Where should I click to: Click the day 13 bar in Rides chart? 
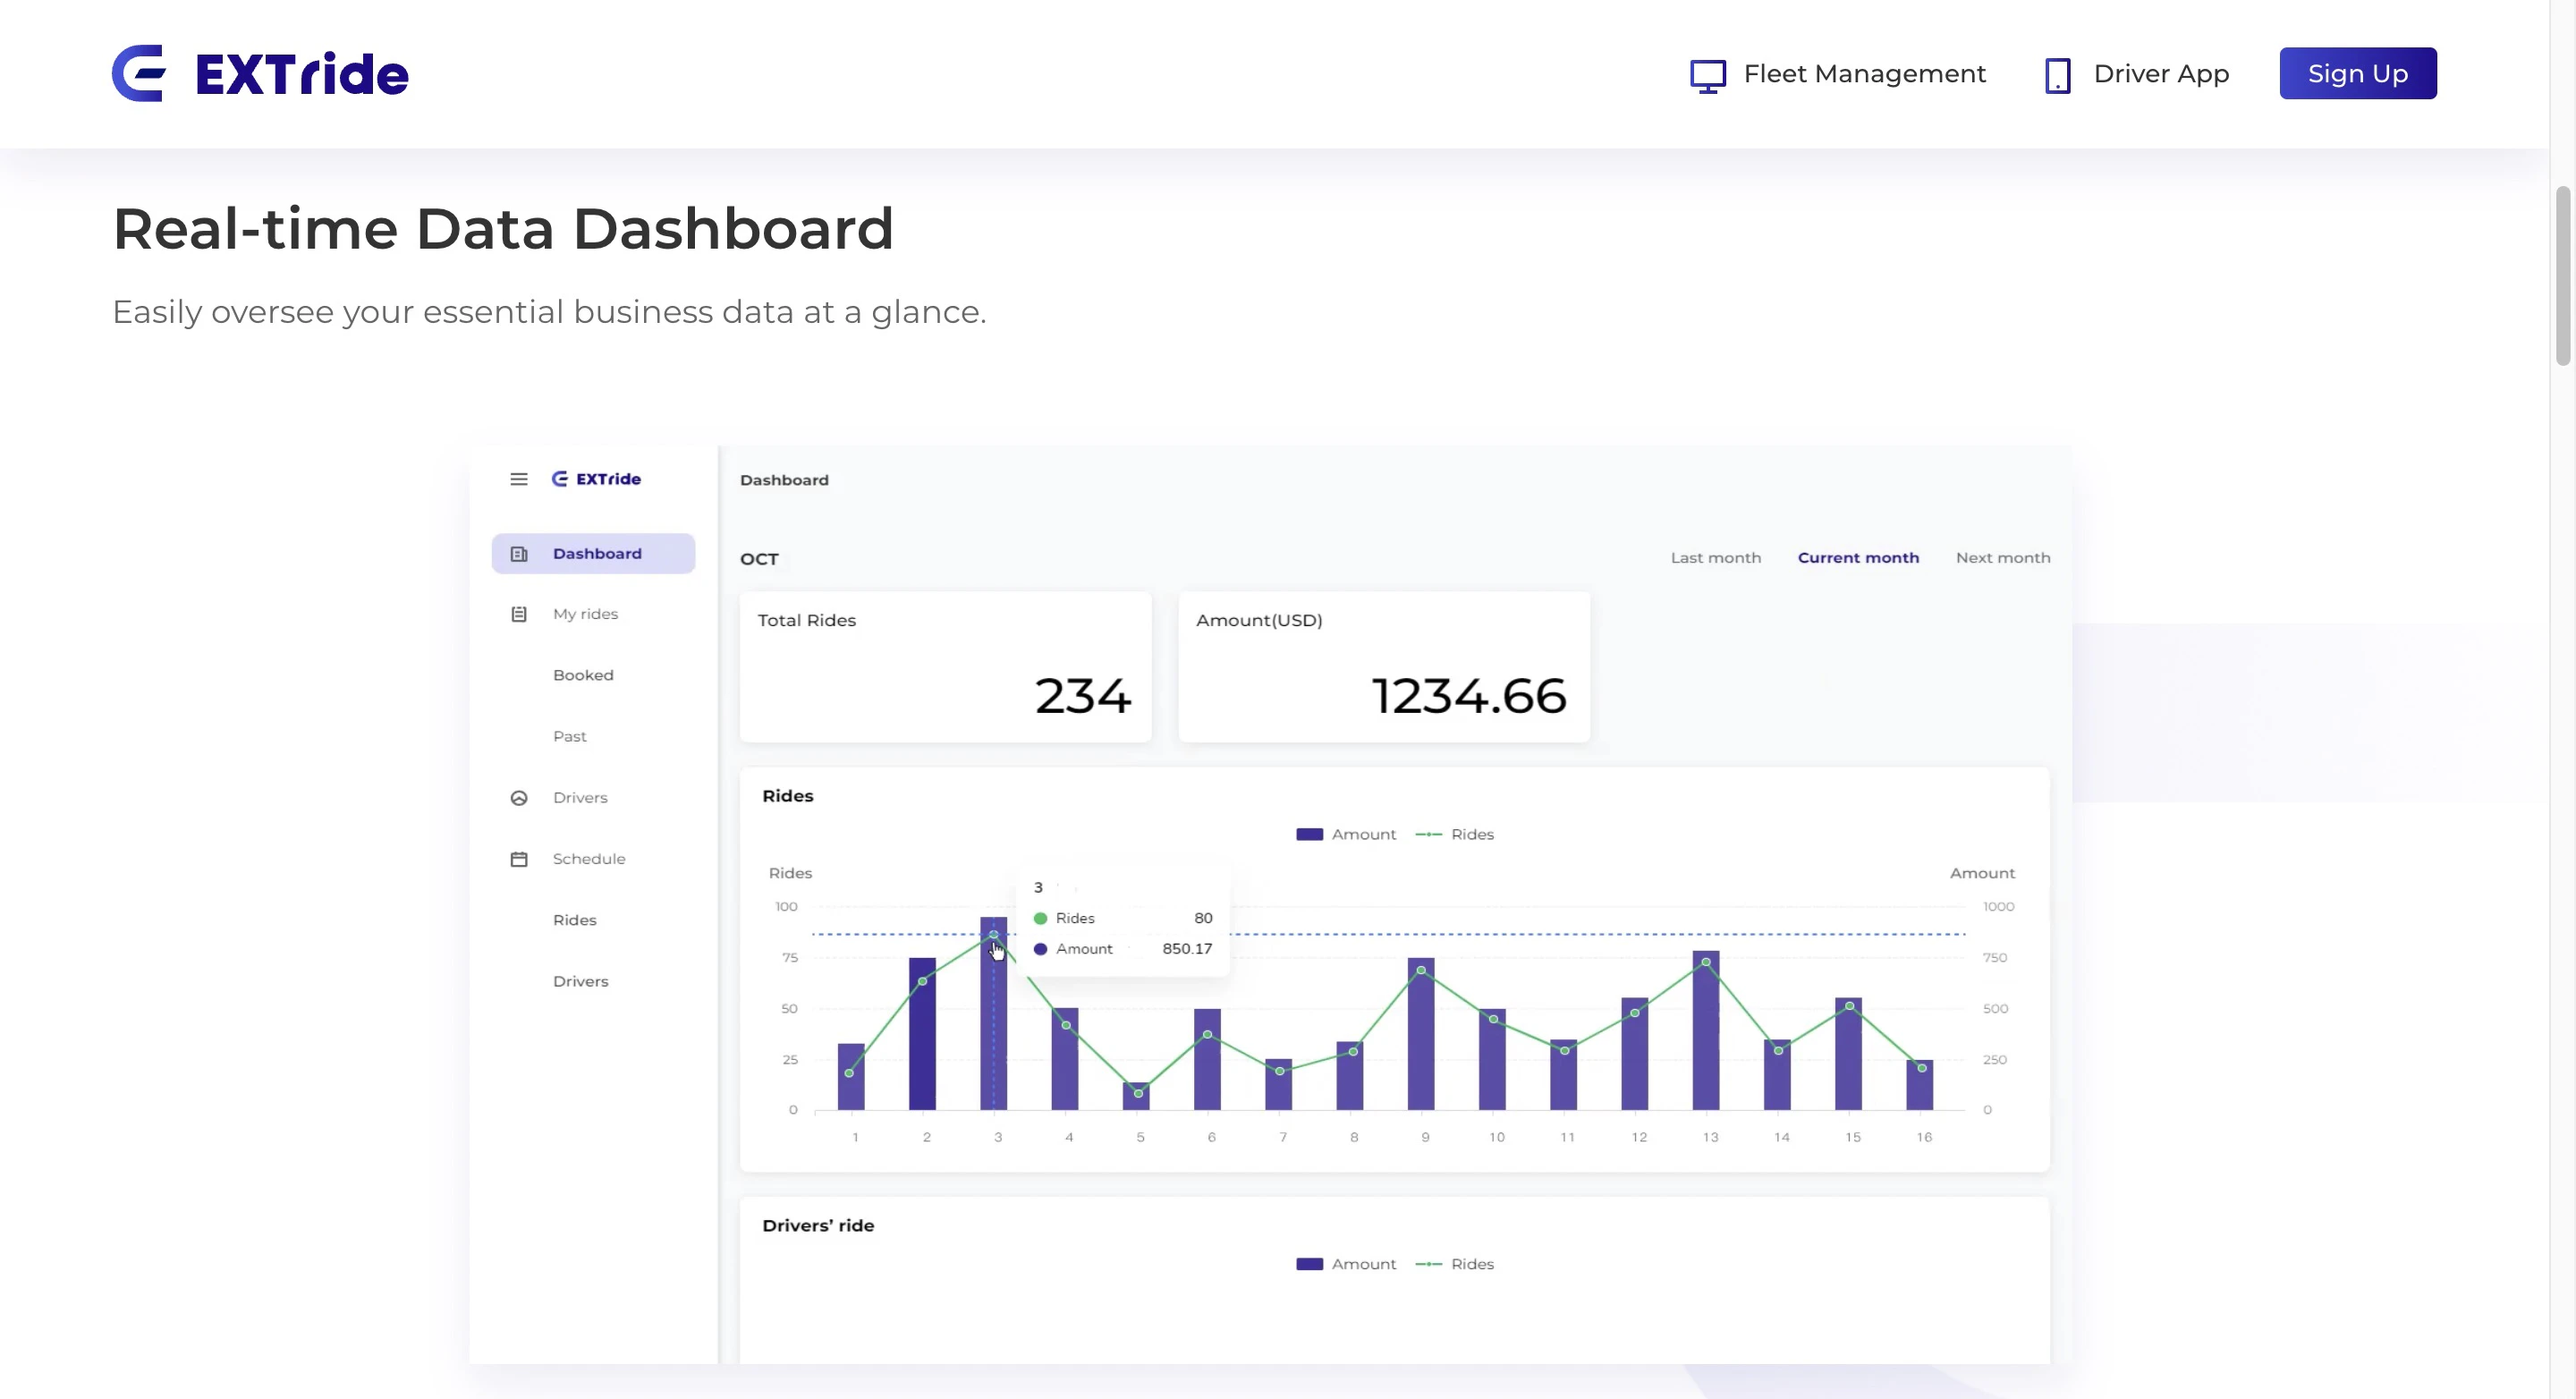[1705, 1040]
